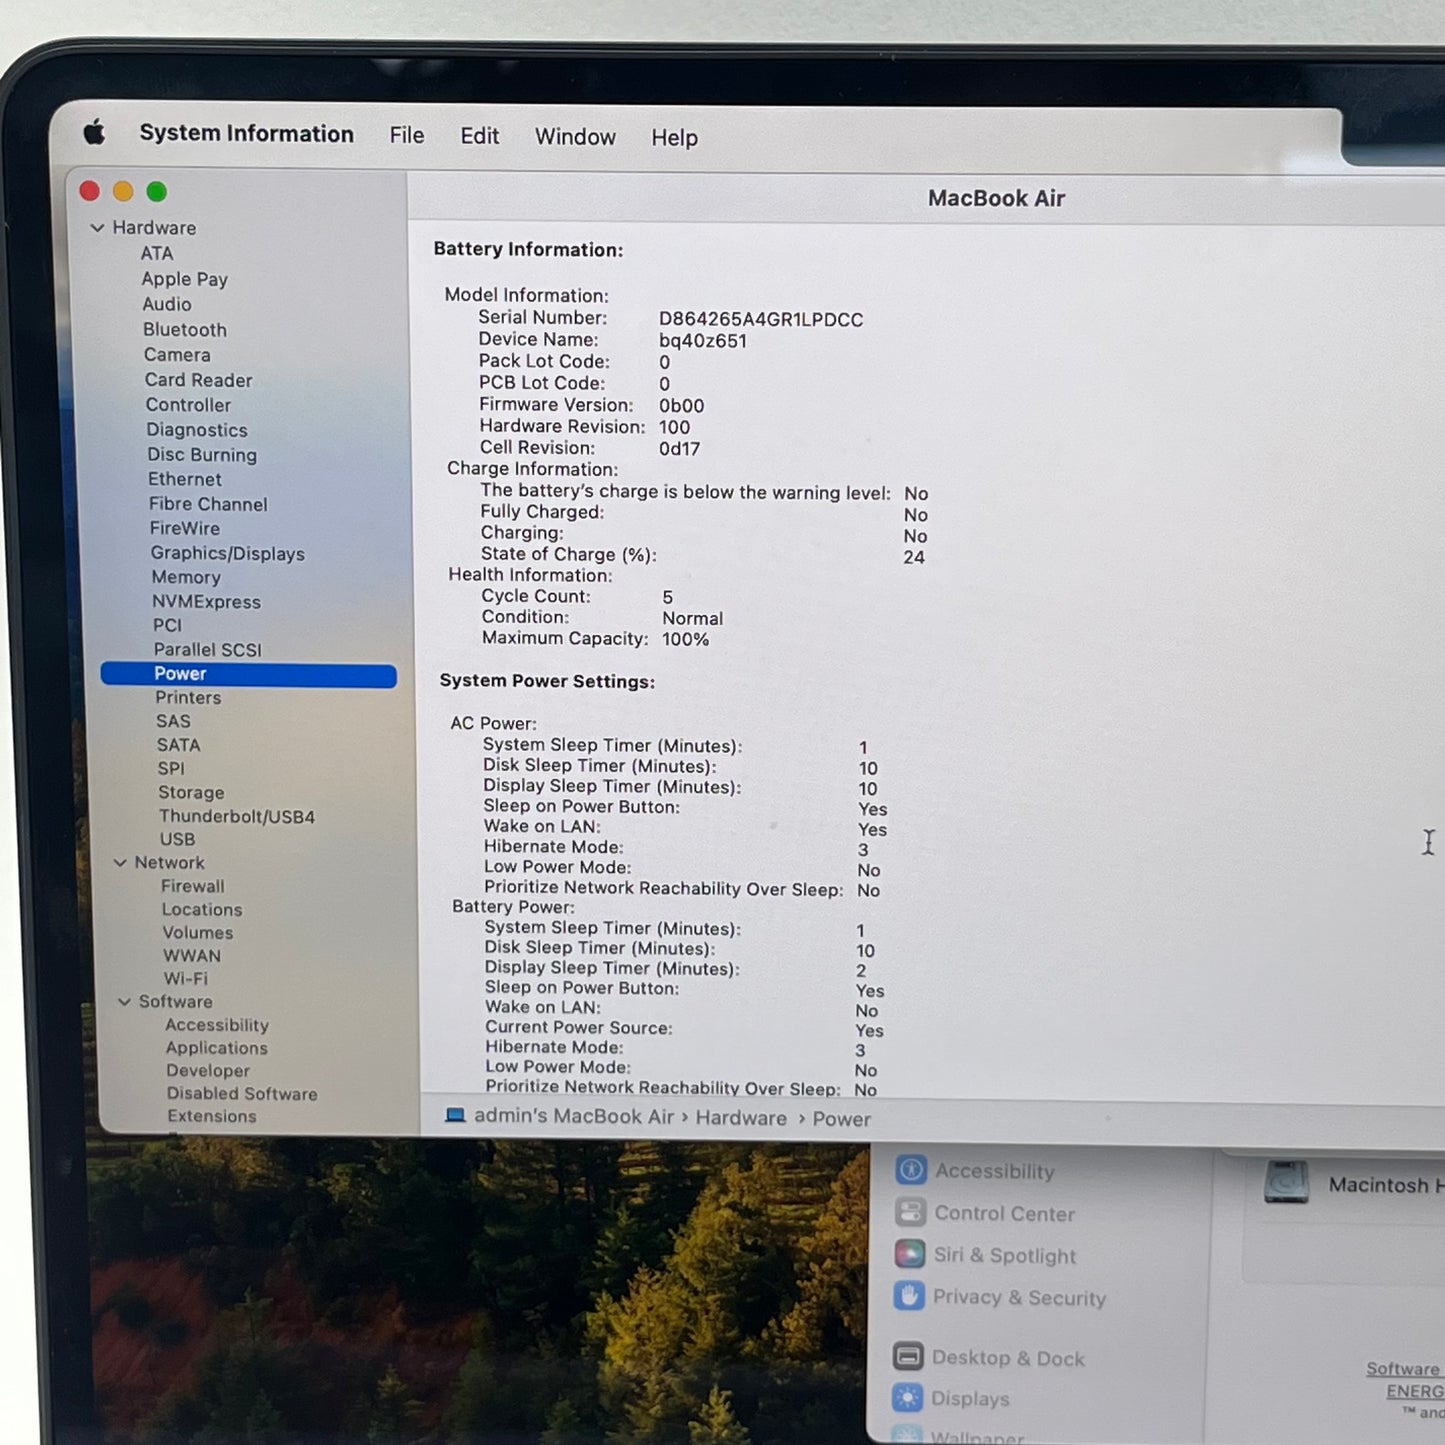
Task: Select USB in the sidebar
Action: [x=178, y=840]
